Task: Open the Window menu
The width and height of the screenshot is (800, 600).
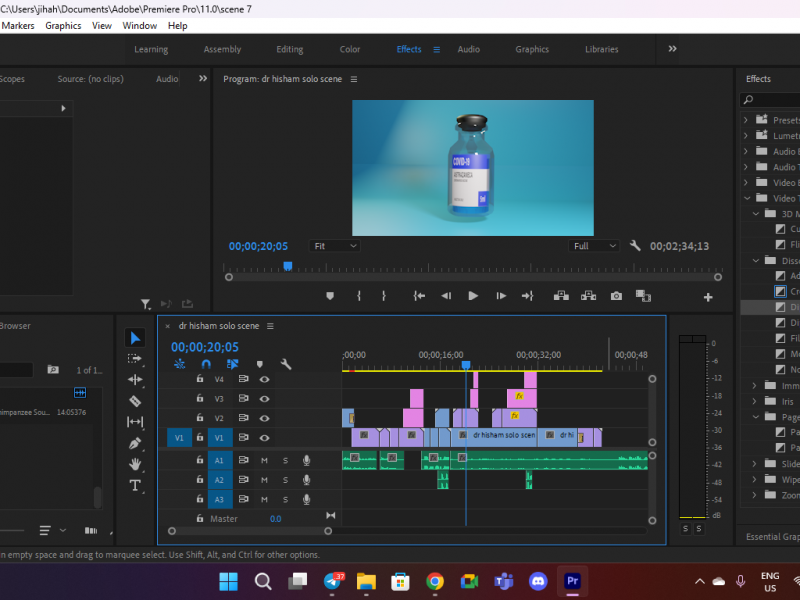Action: coord(140,26)
